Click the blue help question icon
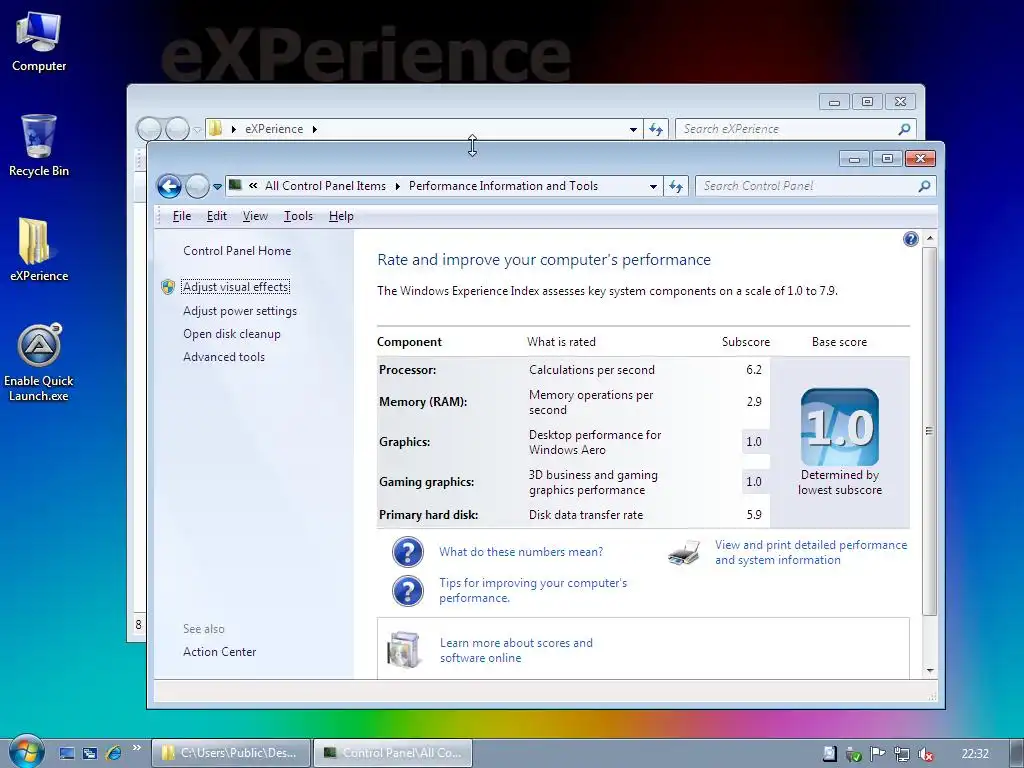Image resolution: width=1024 pixels, height=768 pixels. click(910, 239)
